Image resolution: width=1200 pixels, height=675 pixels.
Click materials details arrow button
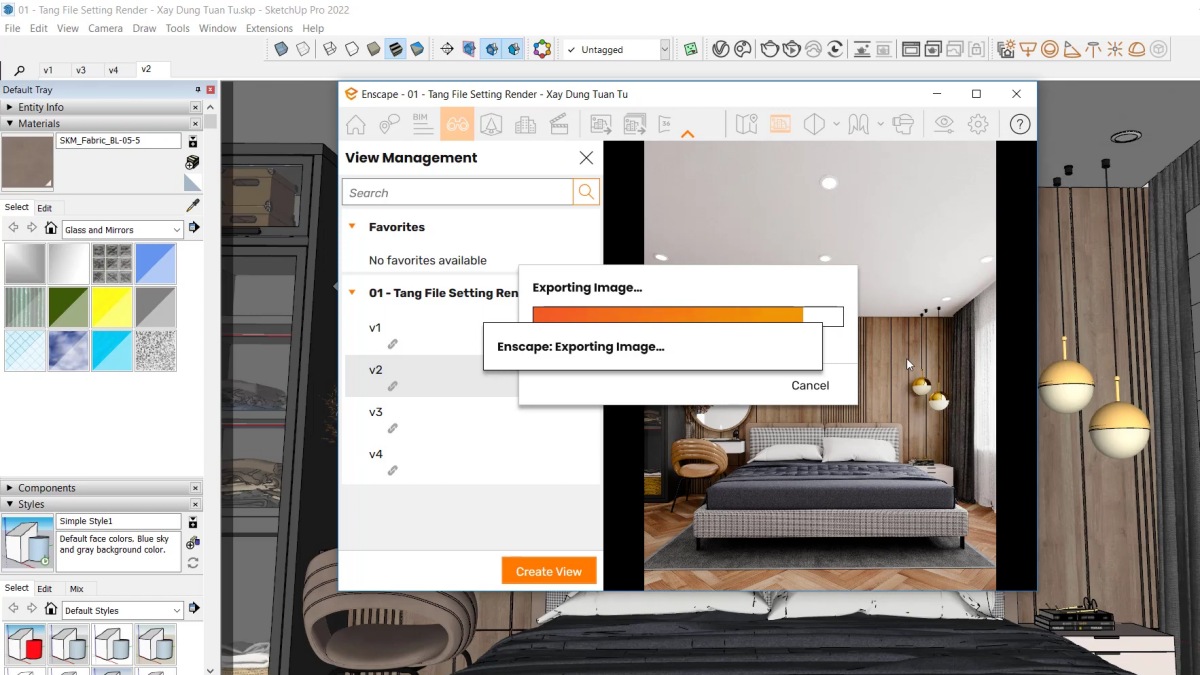coord(194,228)
